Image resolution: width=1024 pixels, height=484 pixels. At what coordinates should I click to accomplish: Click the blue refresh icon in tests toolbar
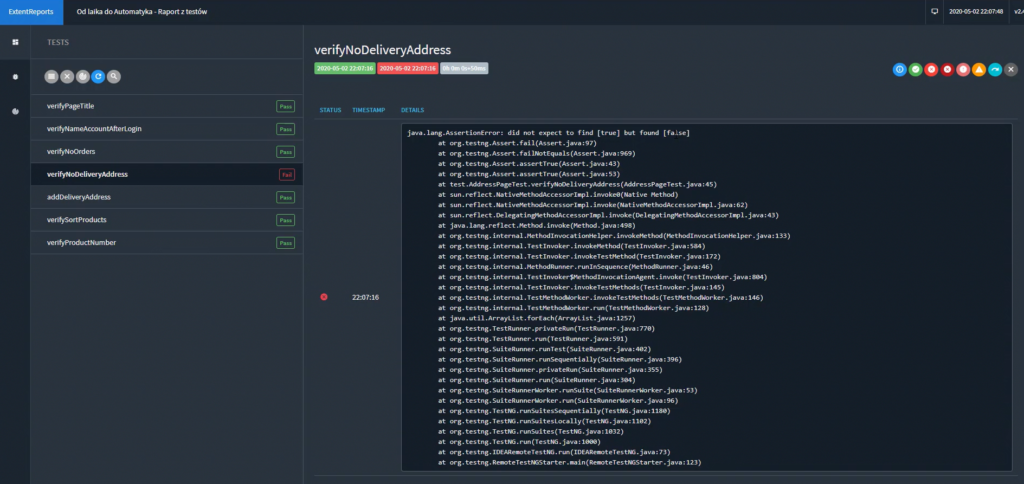[98, 76]
